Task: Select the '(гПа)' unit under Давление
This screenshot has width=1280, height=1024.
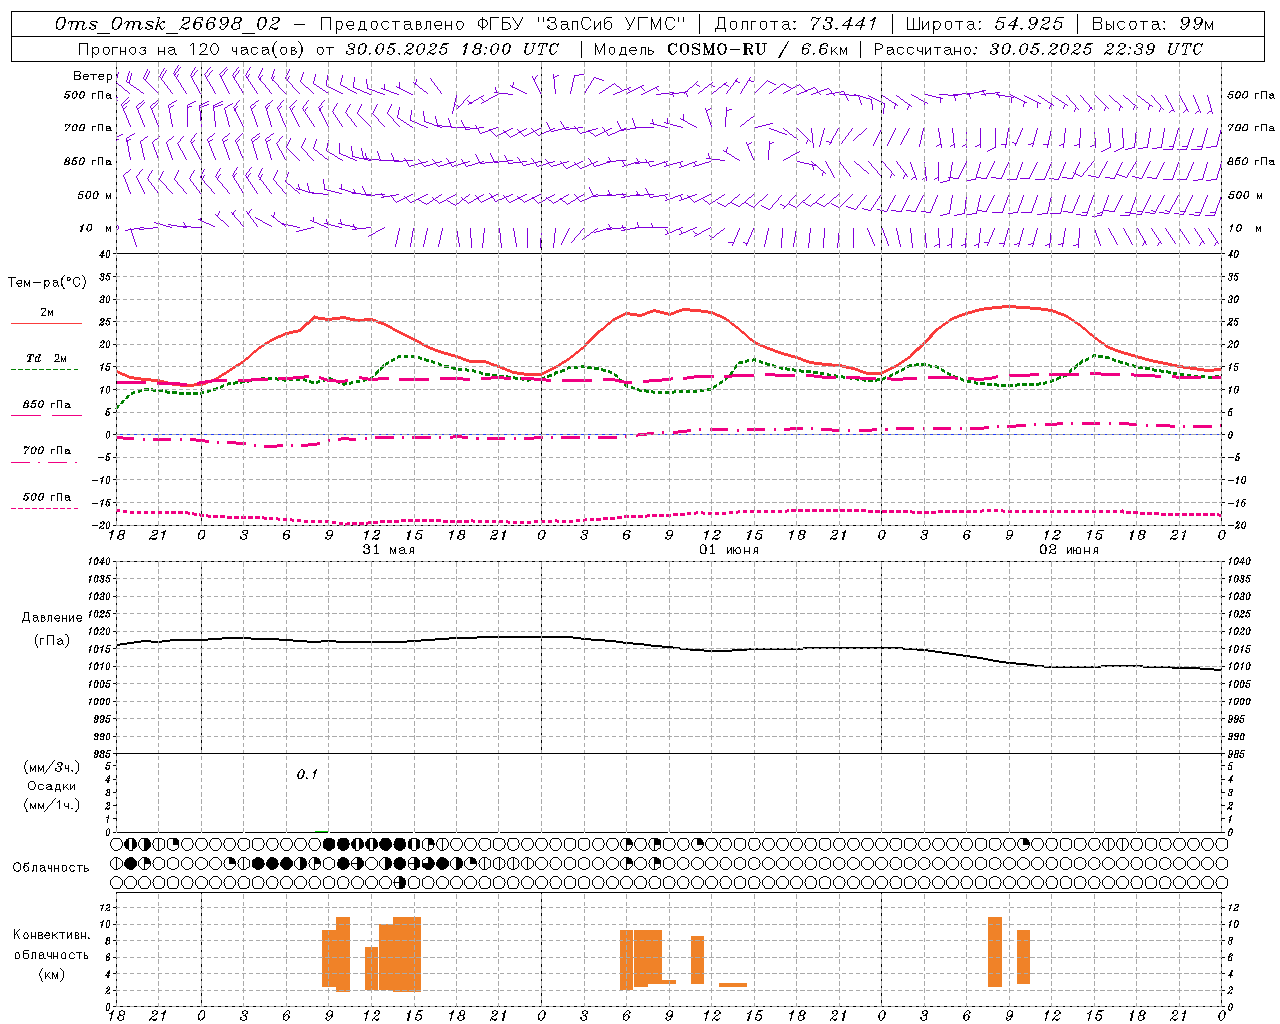Action: pyautogui.click(x=52, y=641)
